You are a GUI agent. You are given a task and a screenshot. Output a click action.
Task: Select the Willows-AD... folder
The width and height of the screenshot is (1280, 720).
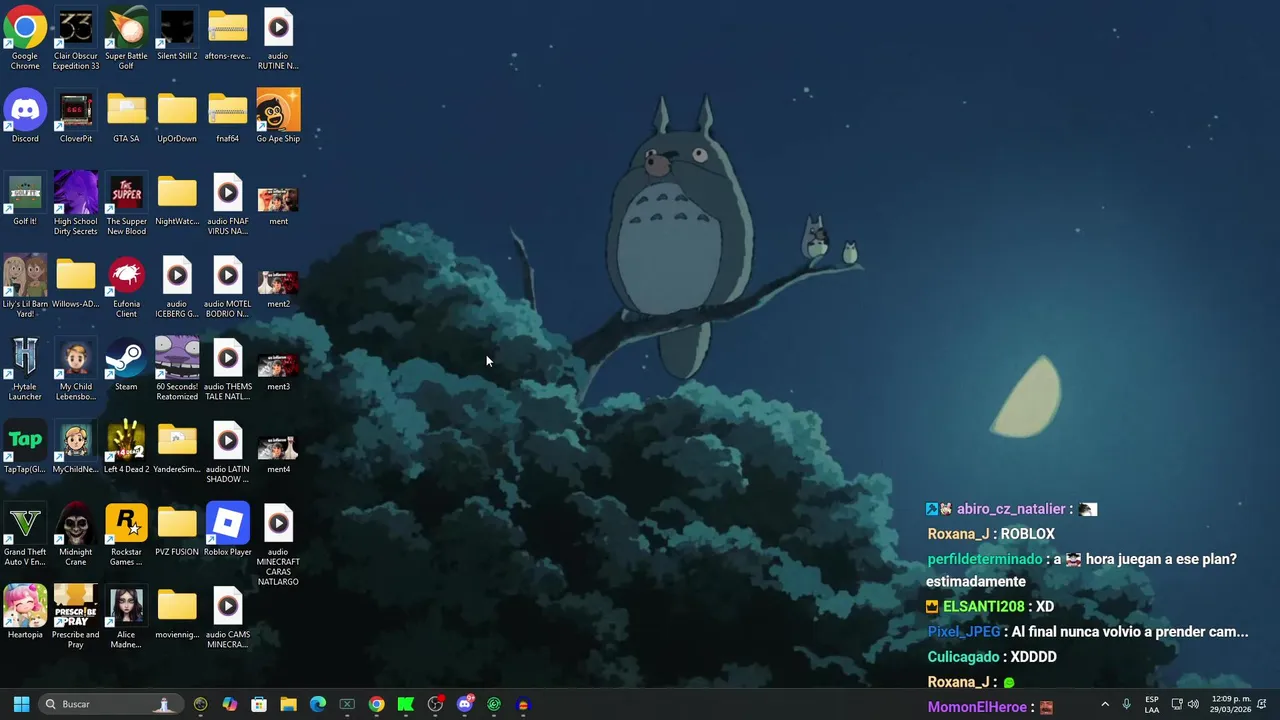pos(76,283)
